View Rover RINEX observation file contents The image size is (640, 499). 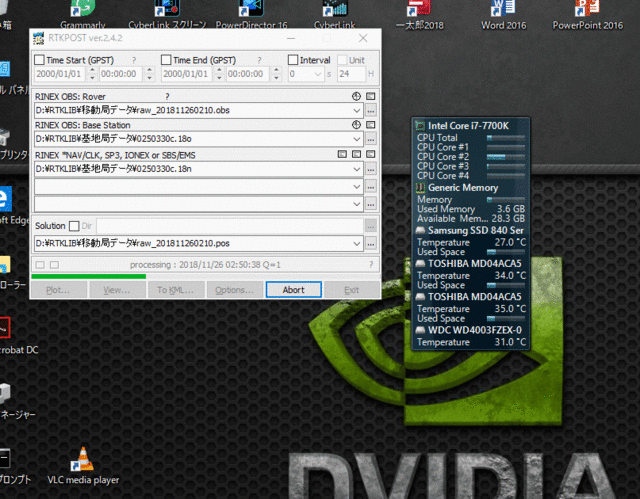(371, 96)
